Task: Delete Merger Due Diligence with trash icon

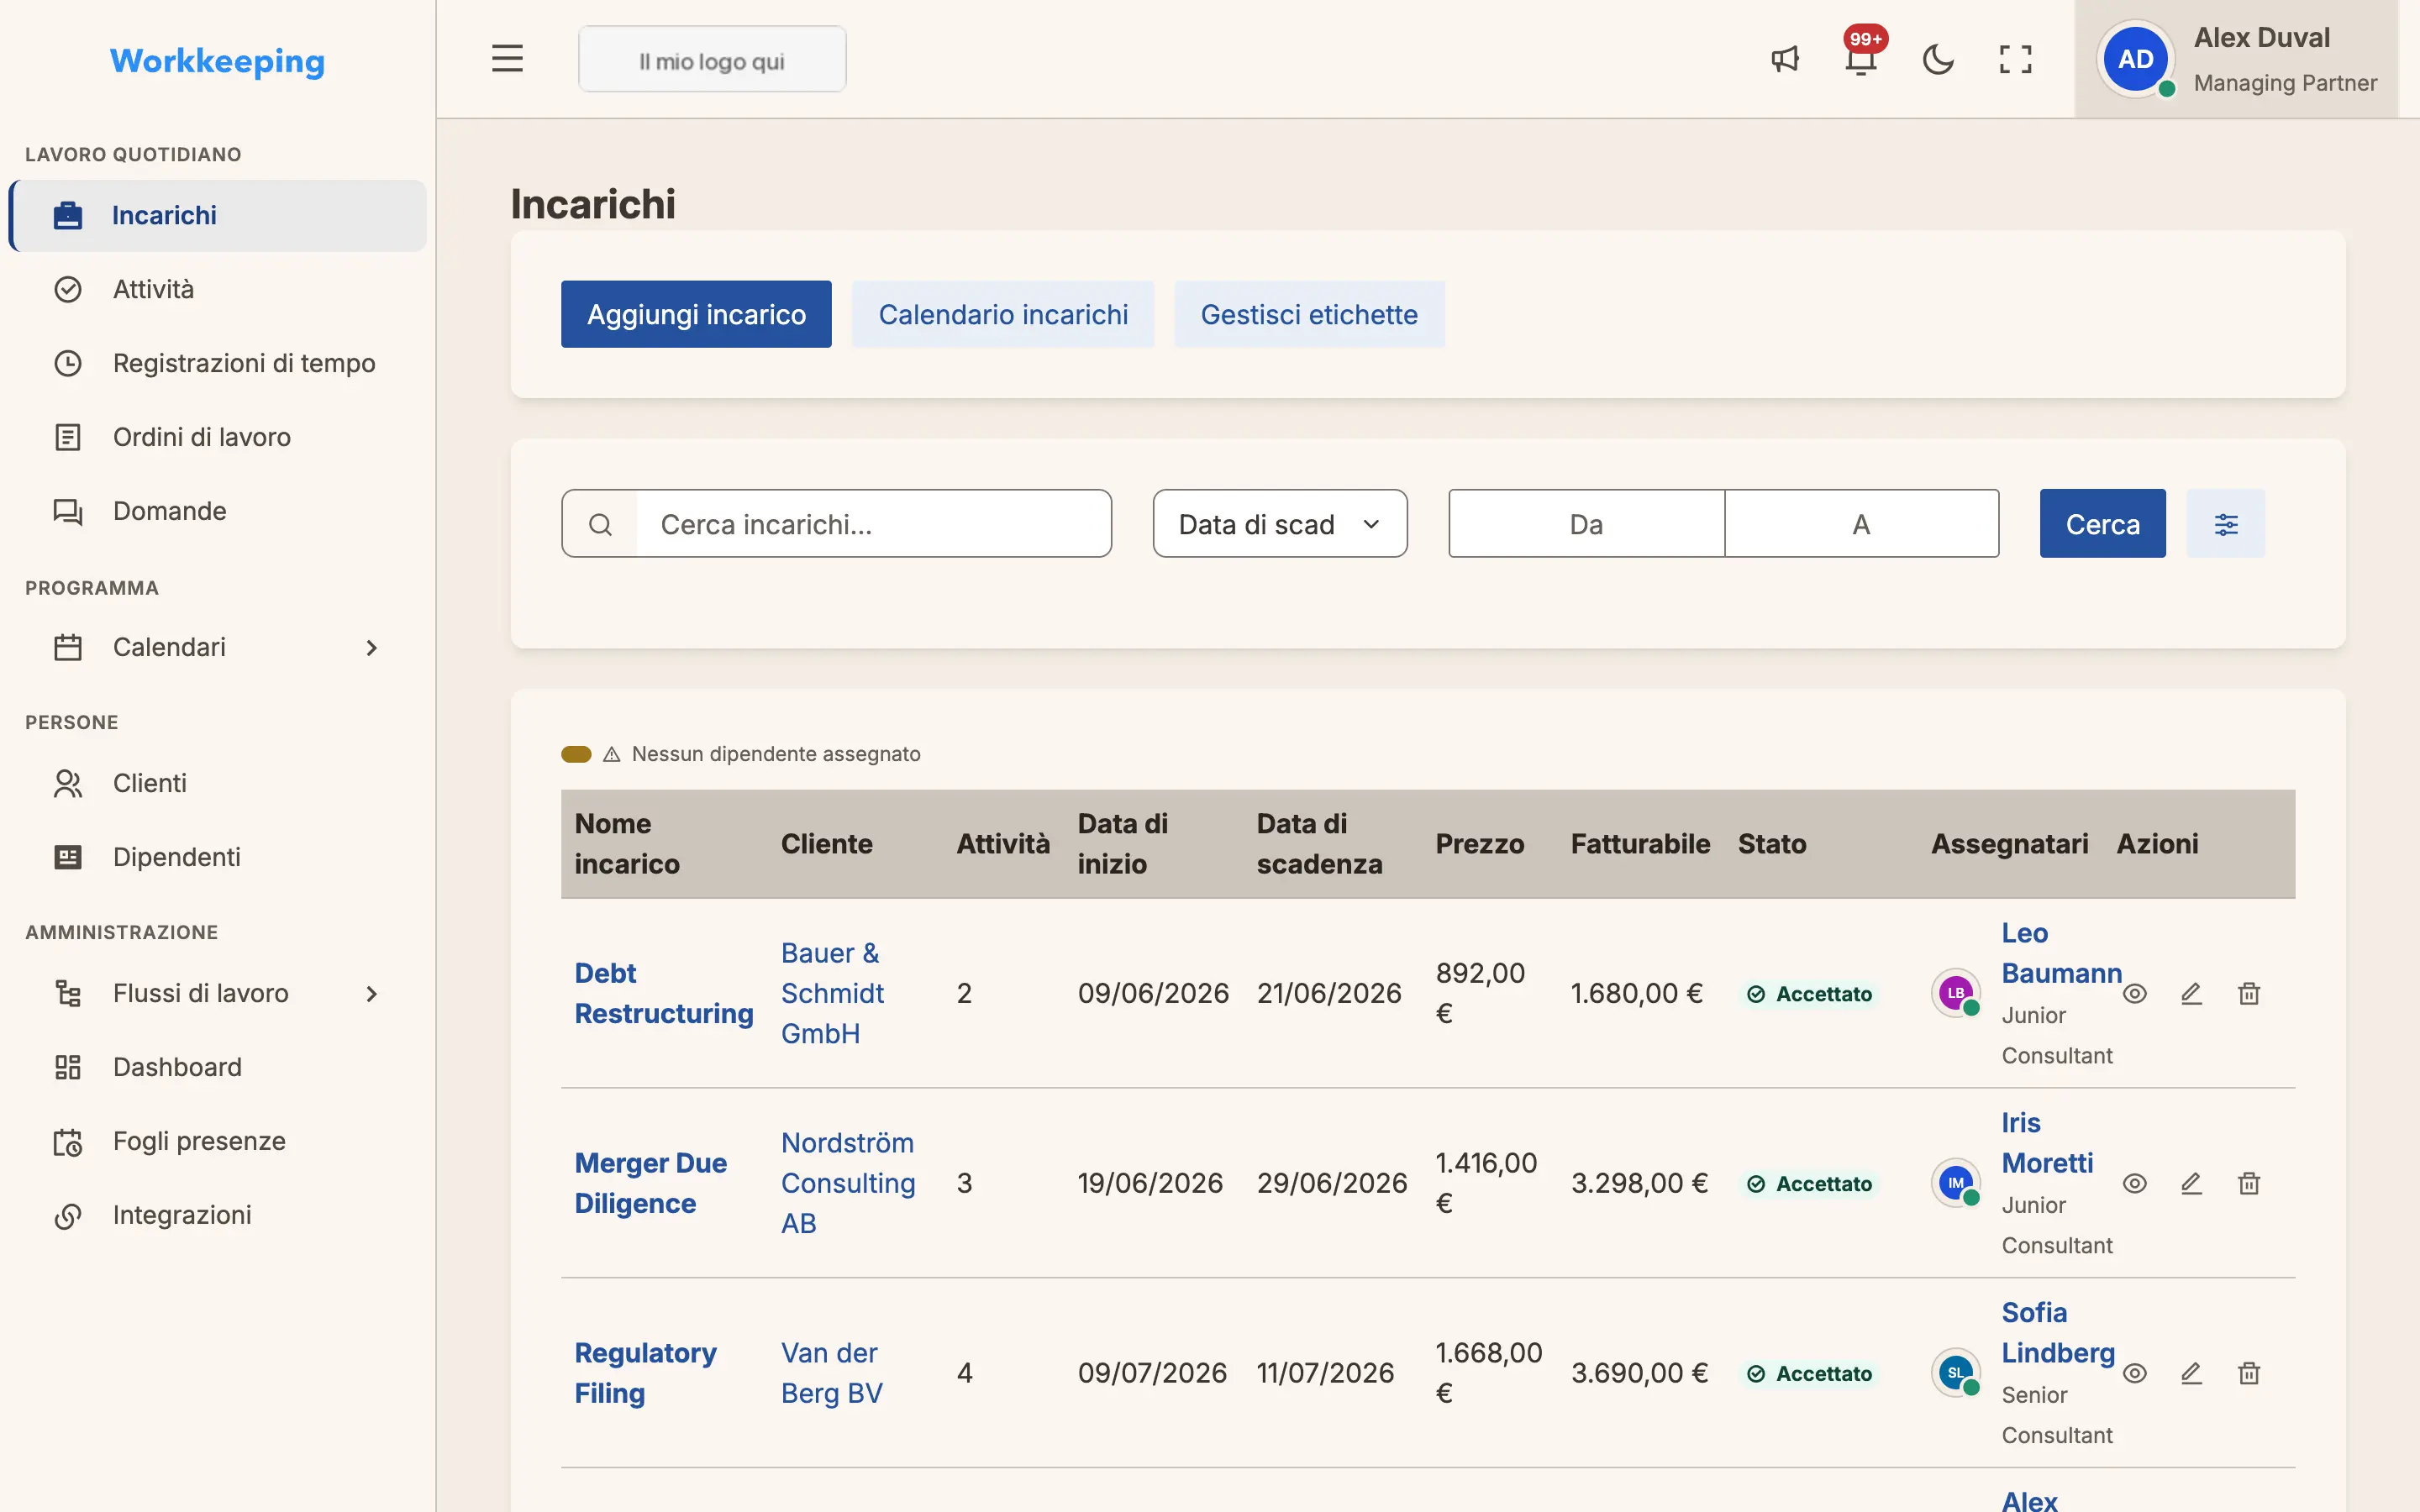Action: pyautogui.click(x=2249, y=1183)
